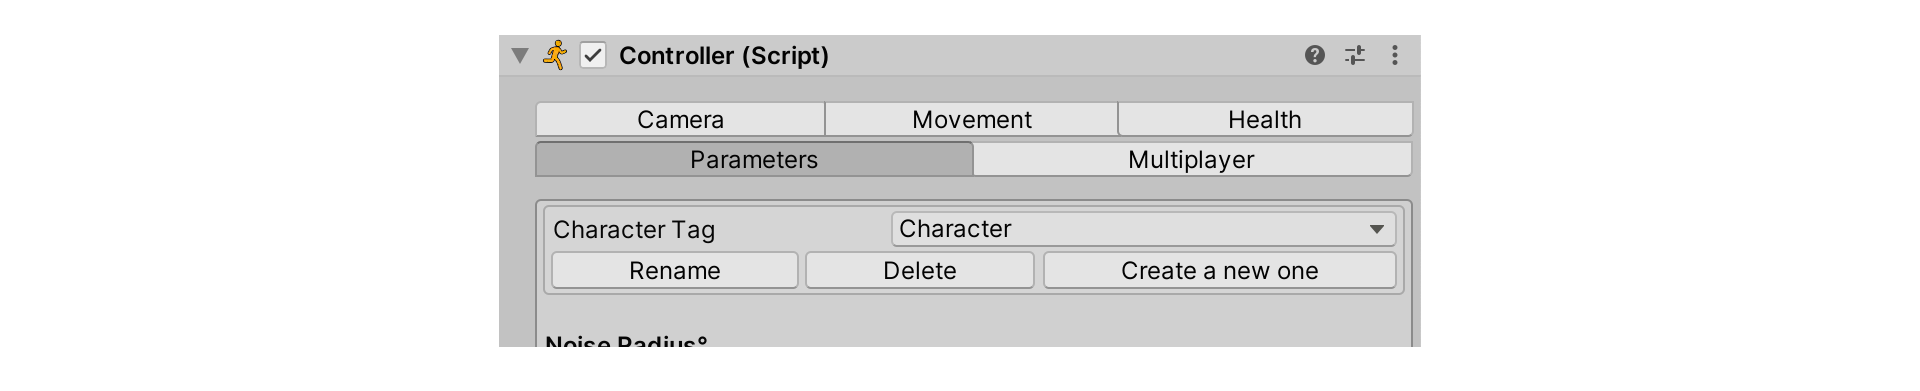Click blank header space beside Controller title

(1065, 55)
